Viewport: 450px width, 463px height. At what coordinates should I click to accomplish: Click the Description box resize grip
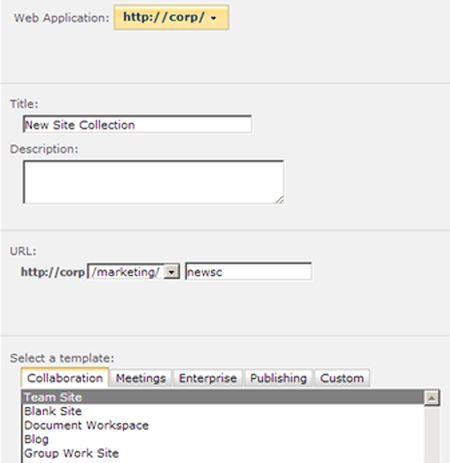click(279, 199)
